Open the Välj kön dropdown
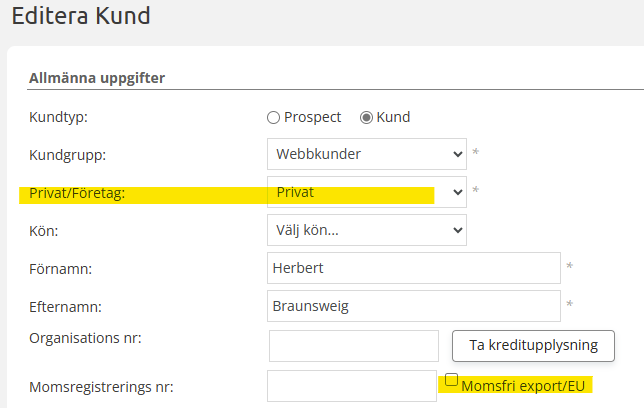 367,230
